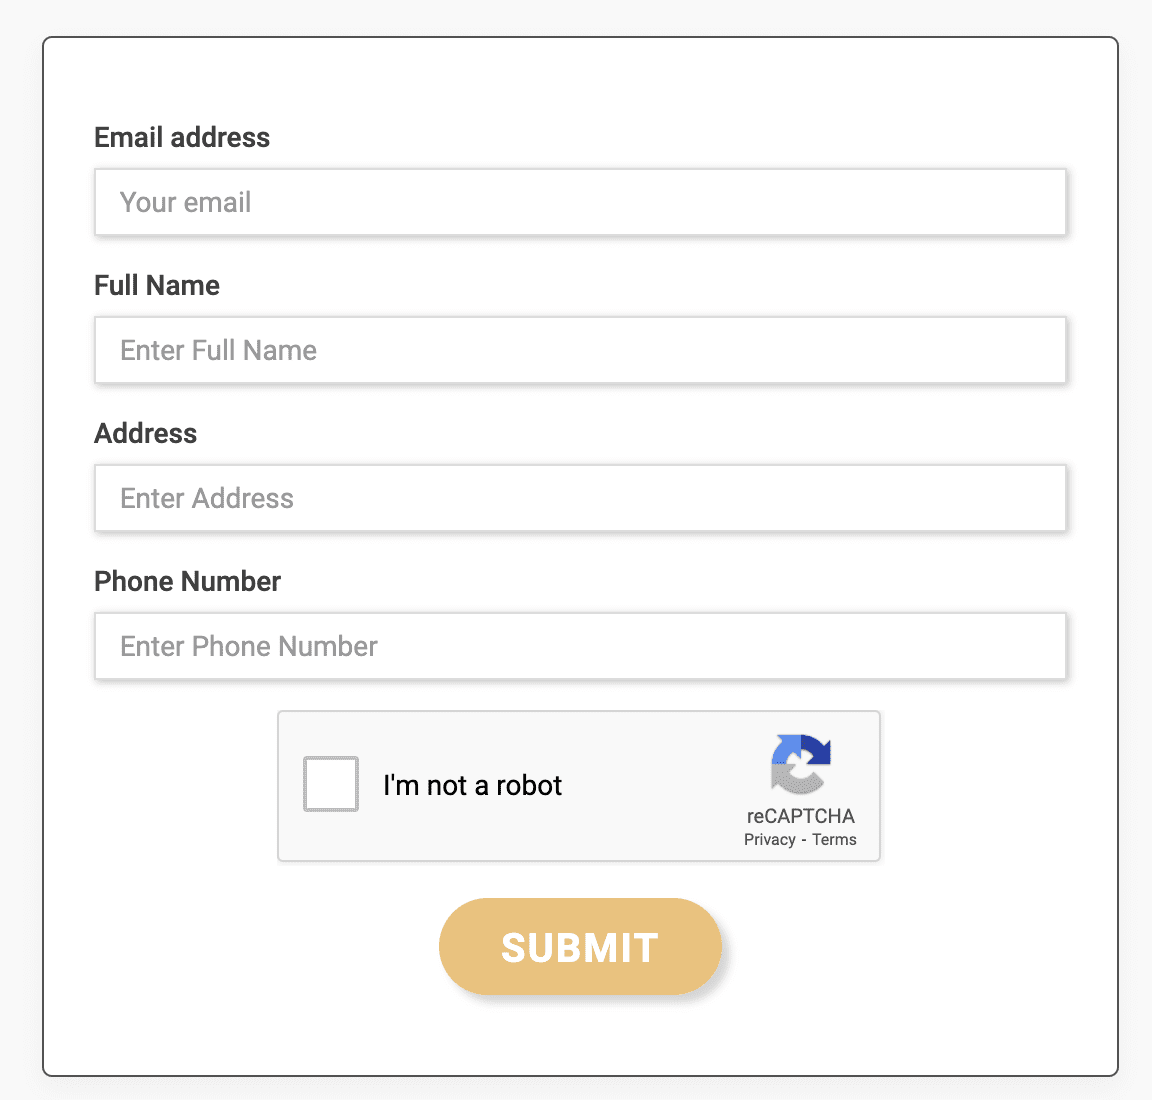Open the reCAPTCHA Privacy link
This screenshot has height=1100, width=1152.
pos(768,839)
